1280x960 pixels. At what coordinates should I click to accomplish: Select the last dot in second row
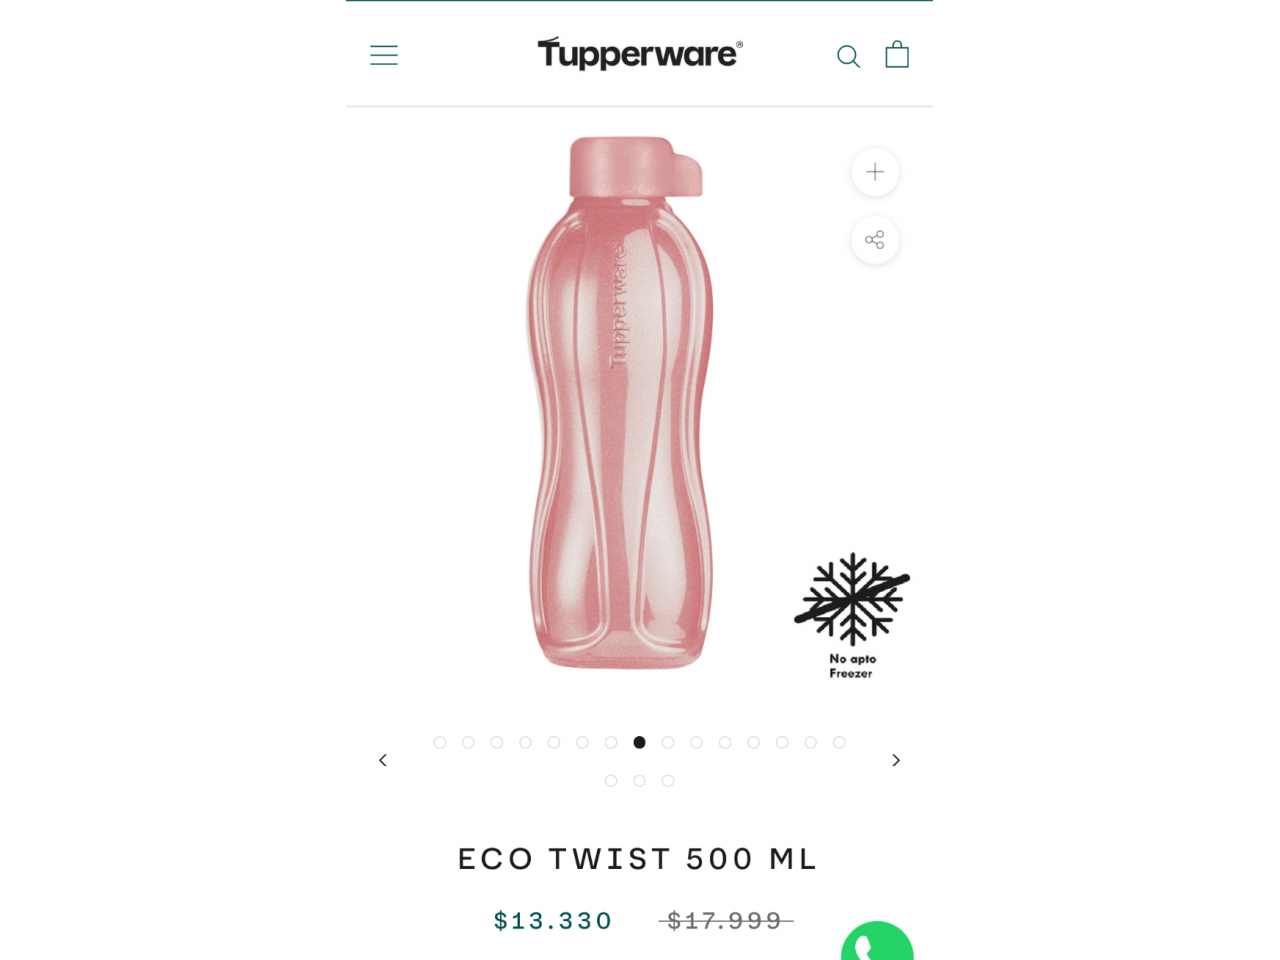tap(668, 781)
